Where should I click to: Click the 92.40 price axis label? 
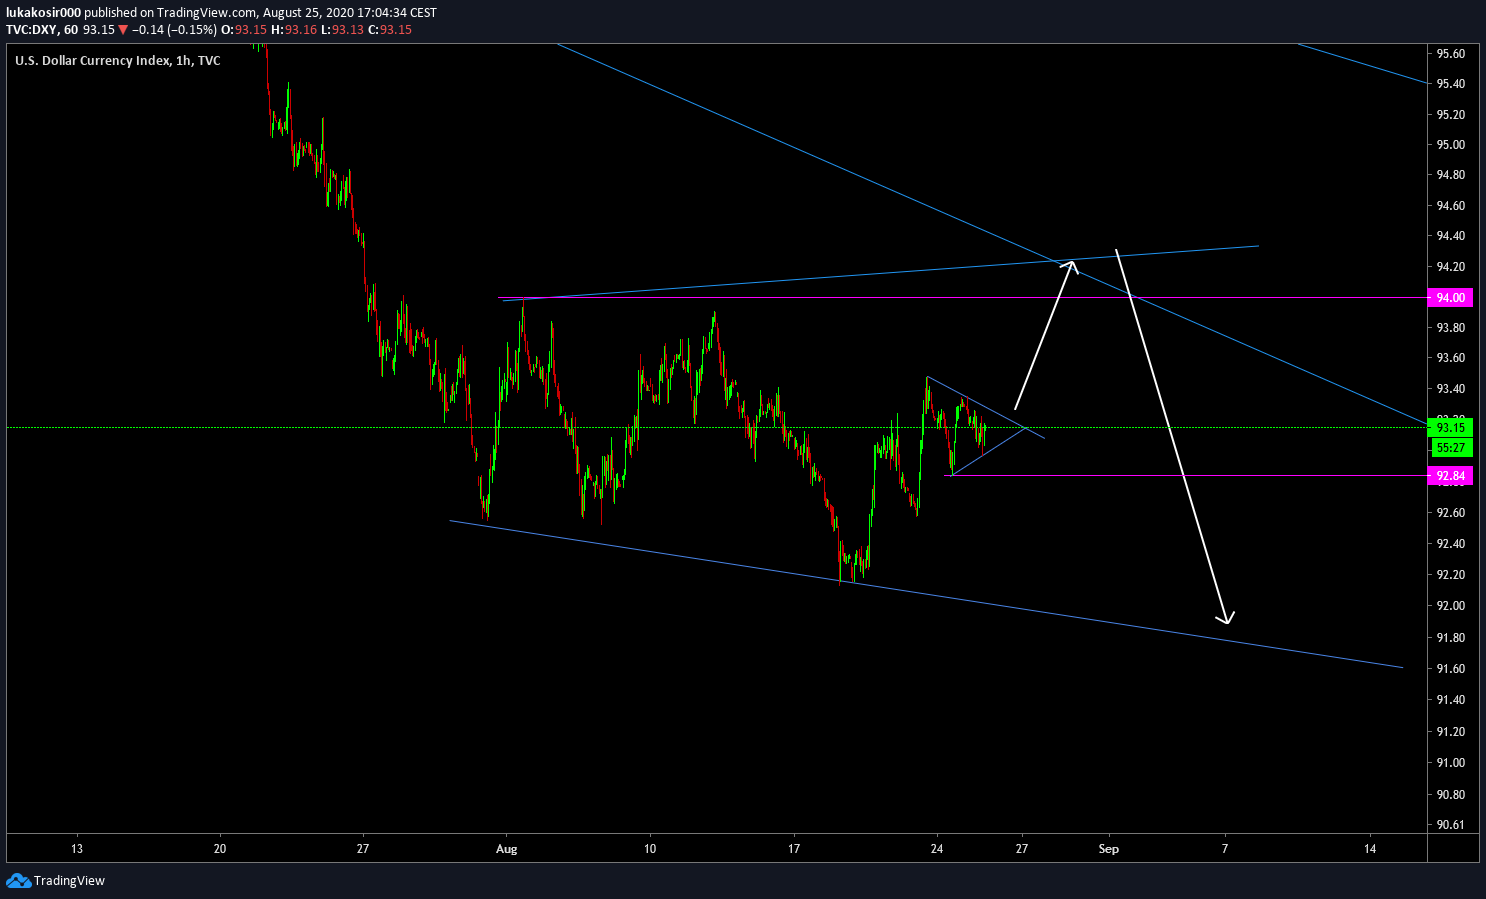pos(1451,544)
